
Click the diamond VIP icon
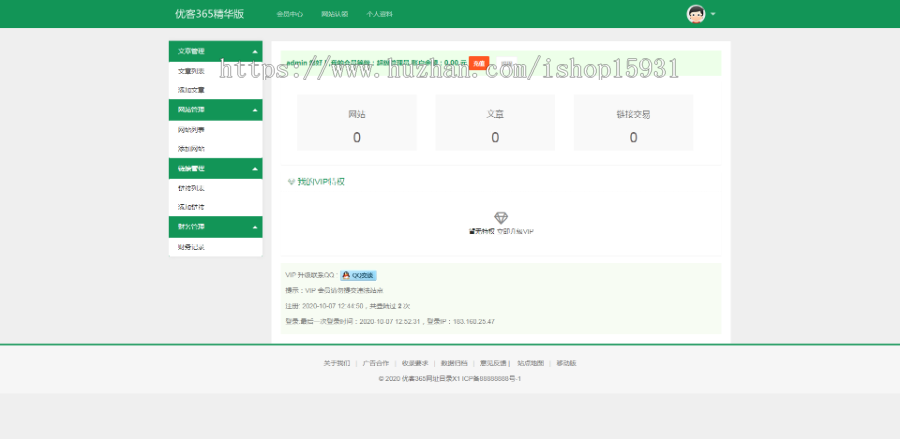tap(501, 217)
